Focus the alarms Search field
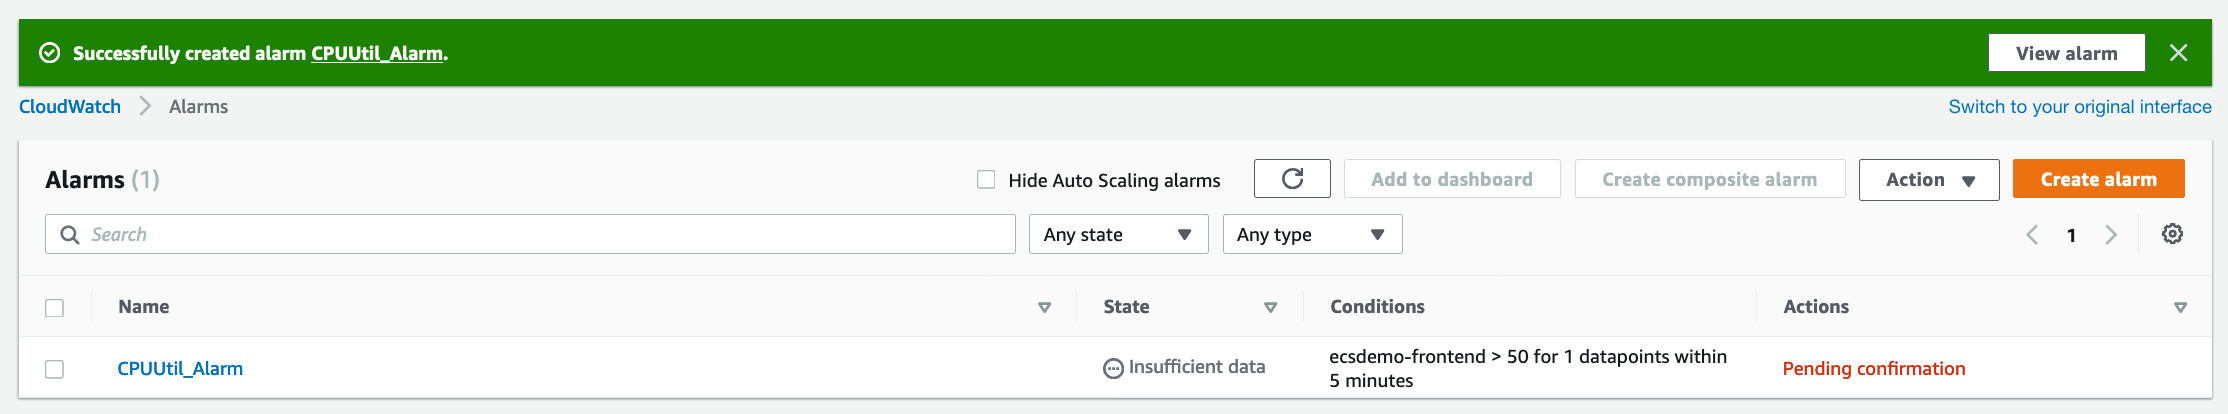Image resolution: width=2228 pixels, height=414 pixels. point(530,234)
